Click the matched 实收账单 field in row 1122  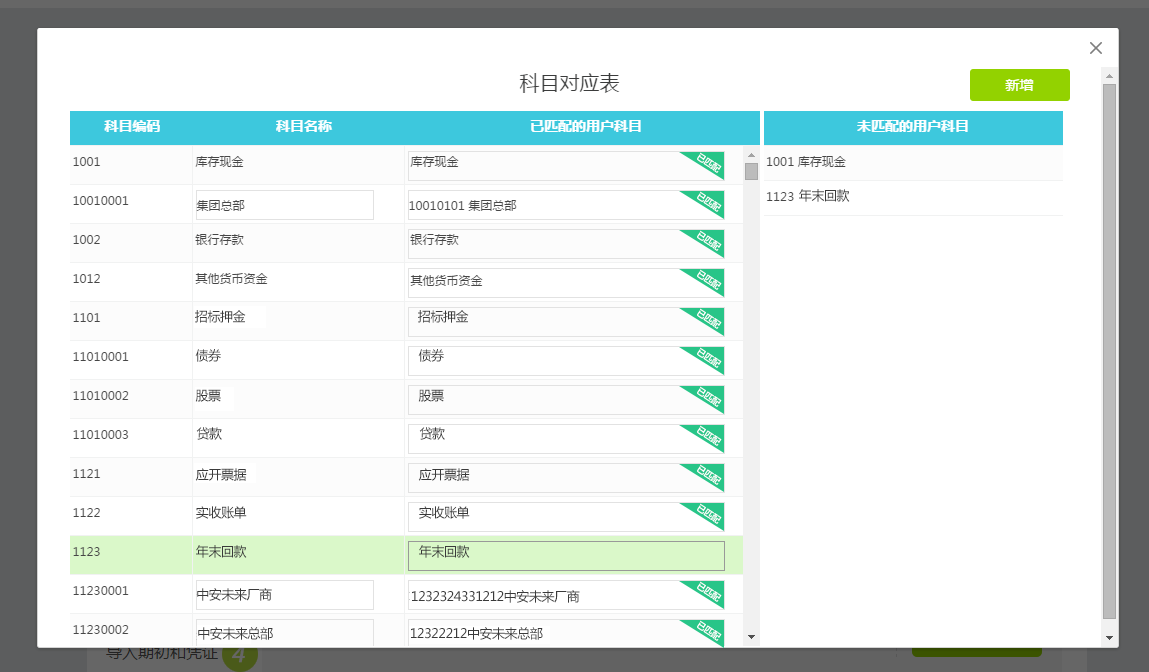(x=566, y=517)
